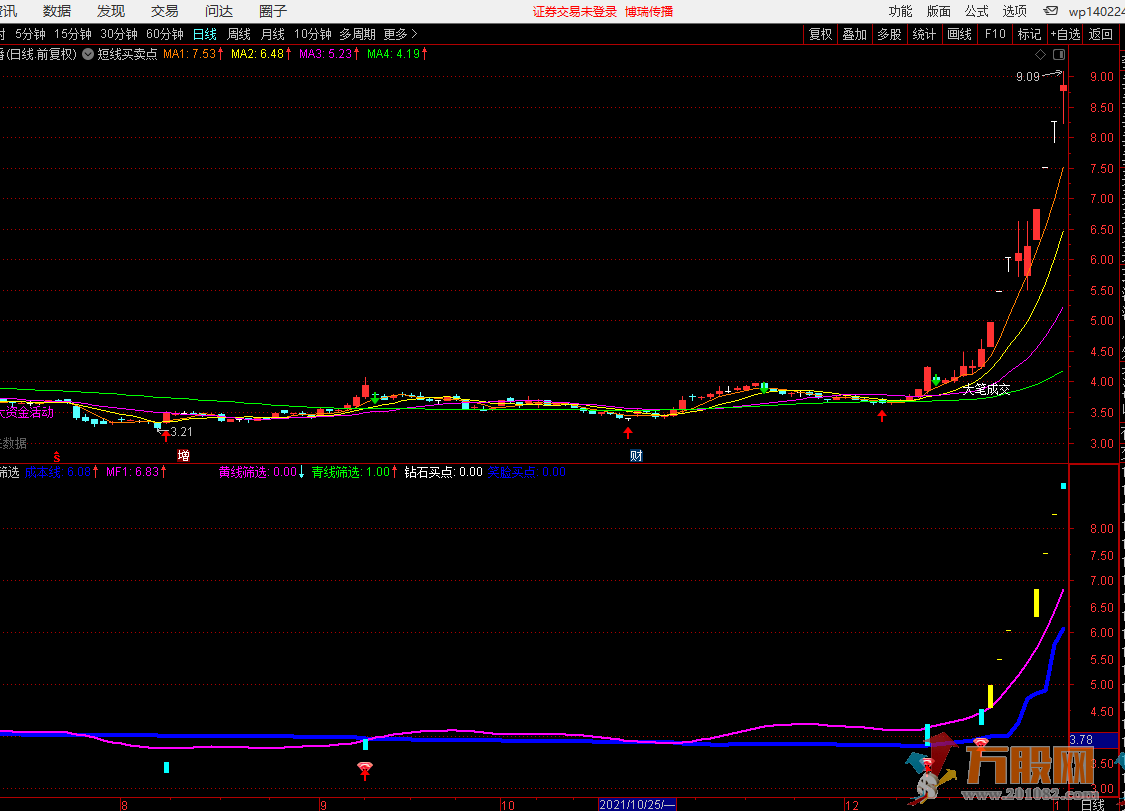Open the mail envelope icon
This screenshot has height=811, width=1125.
(1050, 11)
